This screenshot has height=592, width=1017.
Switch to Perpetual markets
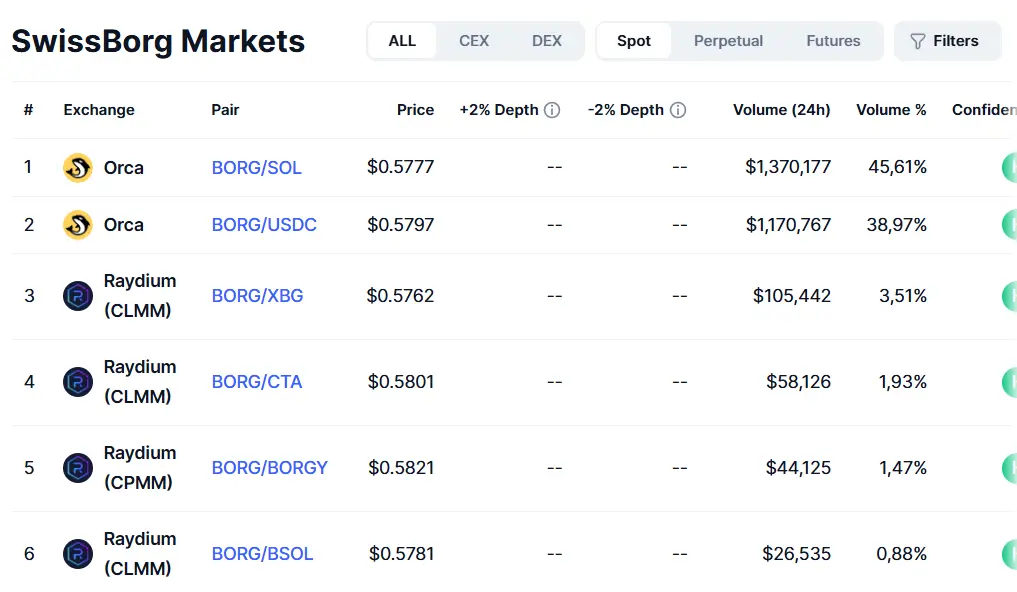click(728, 41)
